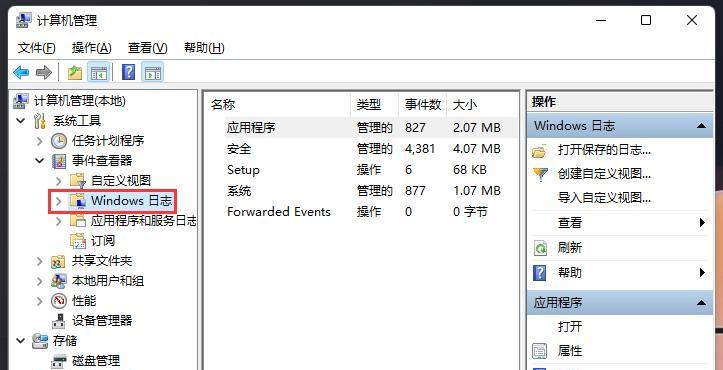Click 创建自定义视图... action
The height and width of the screenshot is (370, 723).
604,174
